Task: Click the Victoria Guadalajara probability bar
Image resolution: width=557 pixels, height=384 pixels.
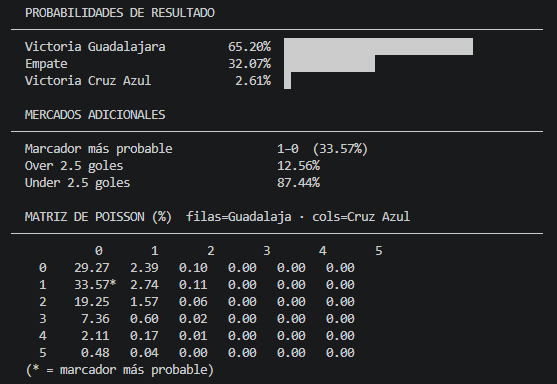Action: pyautogui.click(x=378, y=47)
